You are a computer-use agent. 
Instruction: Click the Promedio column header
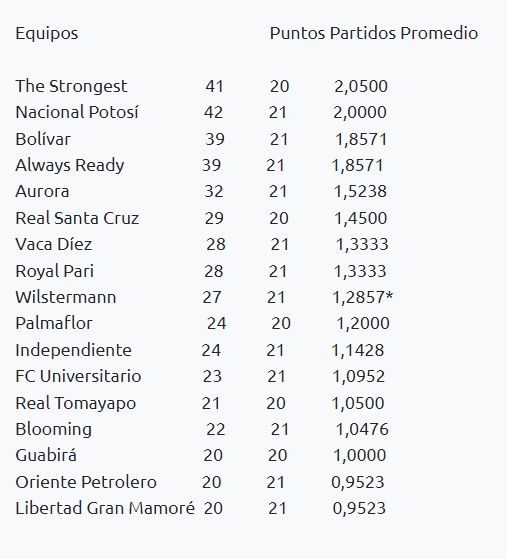439,33
